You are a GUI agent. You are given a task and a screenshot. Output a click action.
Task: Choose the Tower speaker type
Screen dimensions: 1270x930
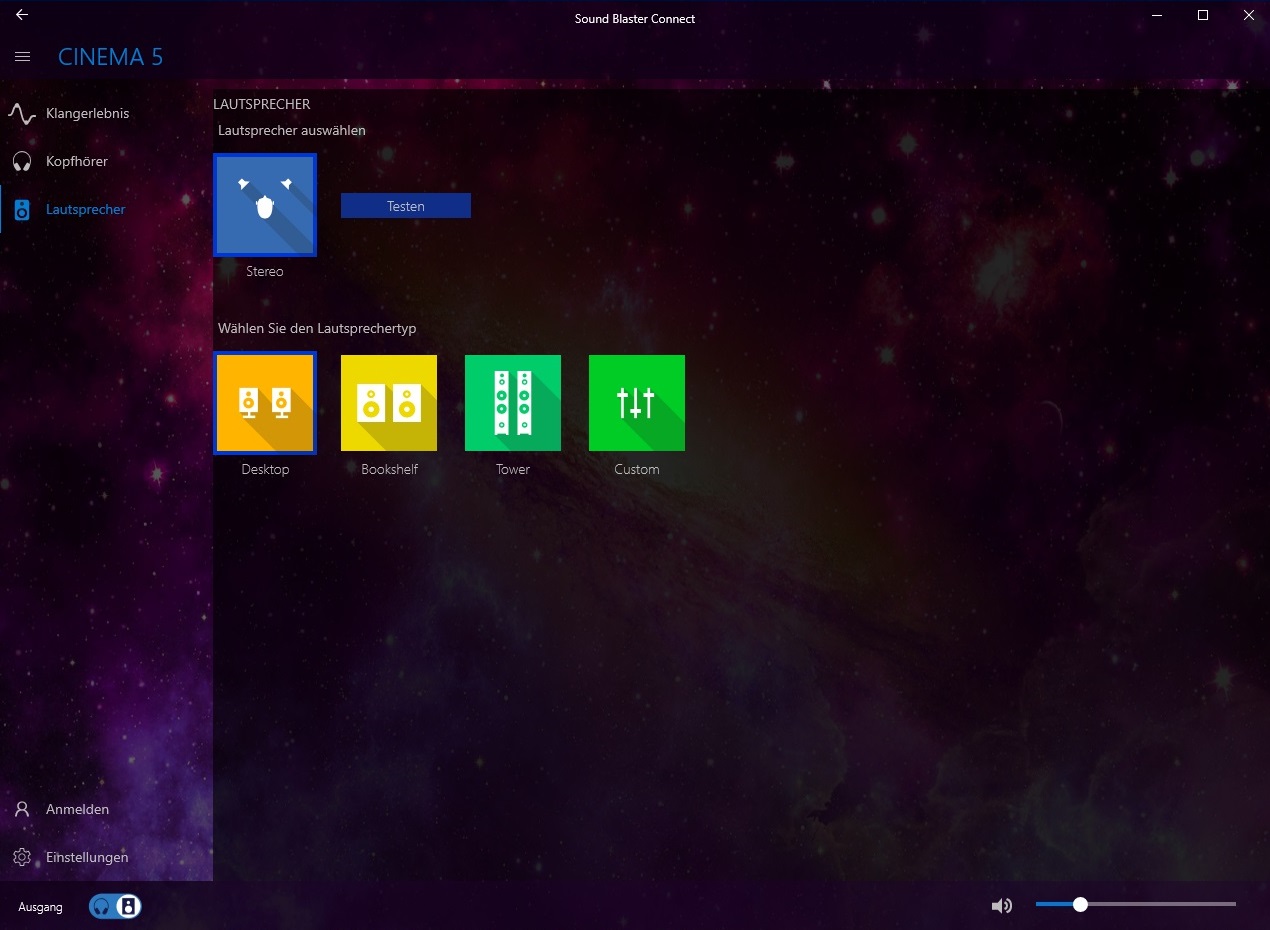pos(513,403)
